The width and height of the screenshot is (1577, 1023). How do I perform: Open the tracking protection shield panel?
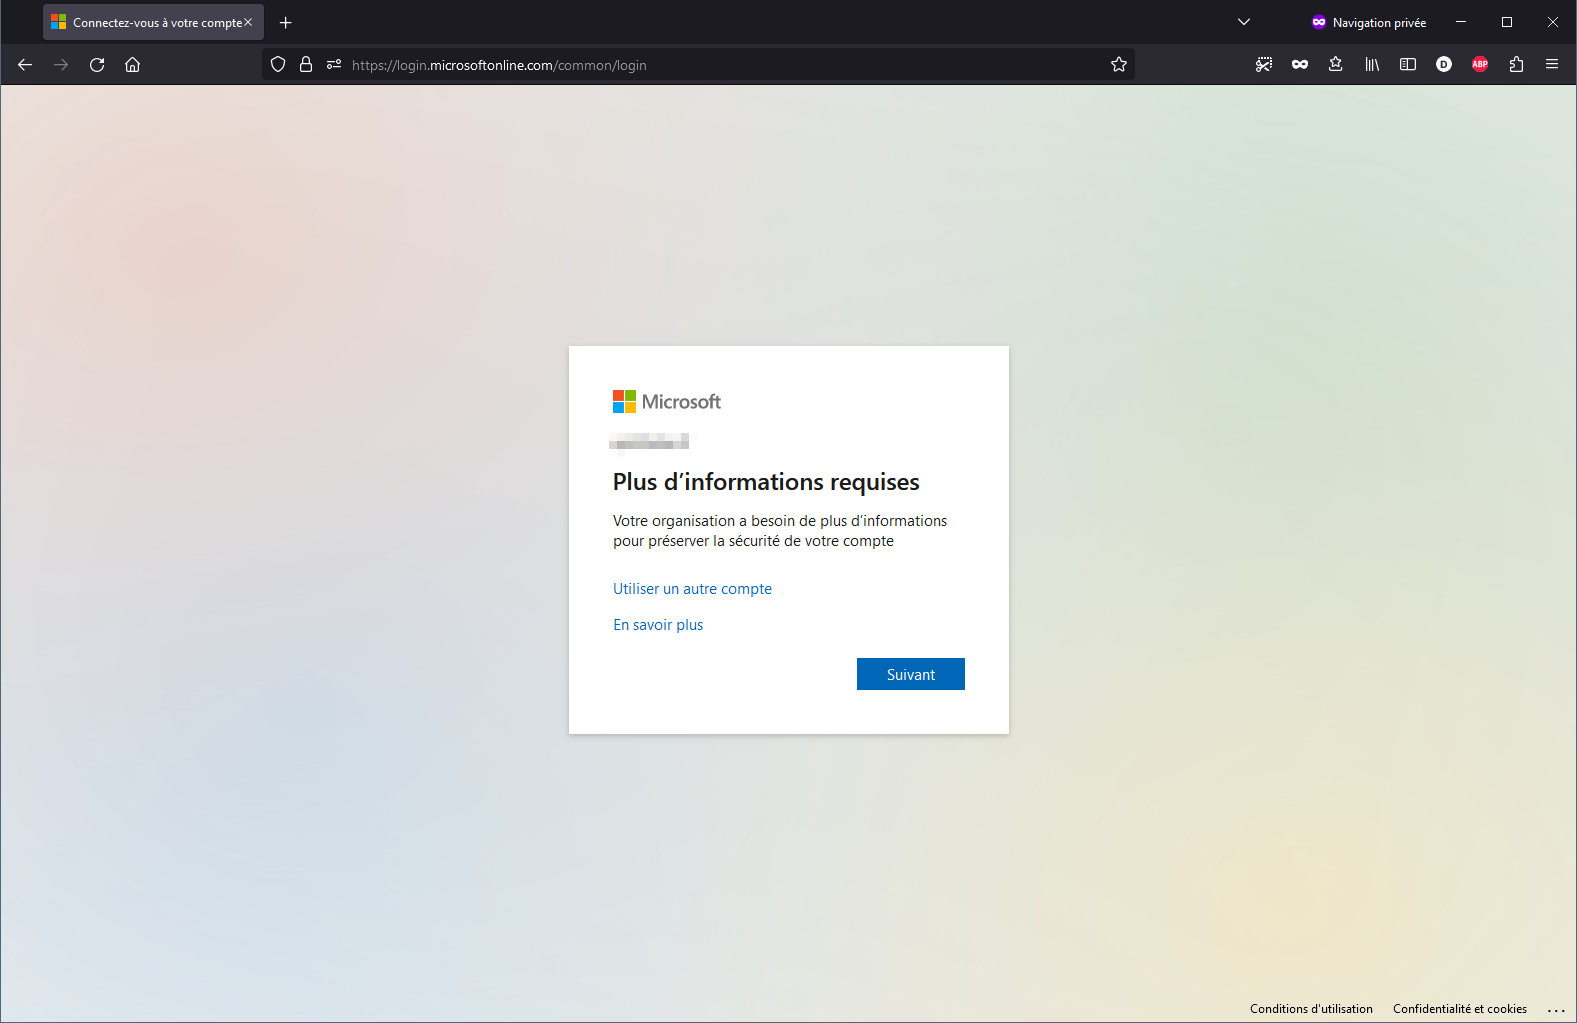point(278,65)
